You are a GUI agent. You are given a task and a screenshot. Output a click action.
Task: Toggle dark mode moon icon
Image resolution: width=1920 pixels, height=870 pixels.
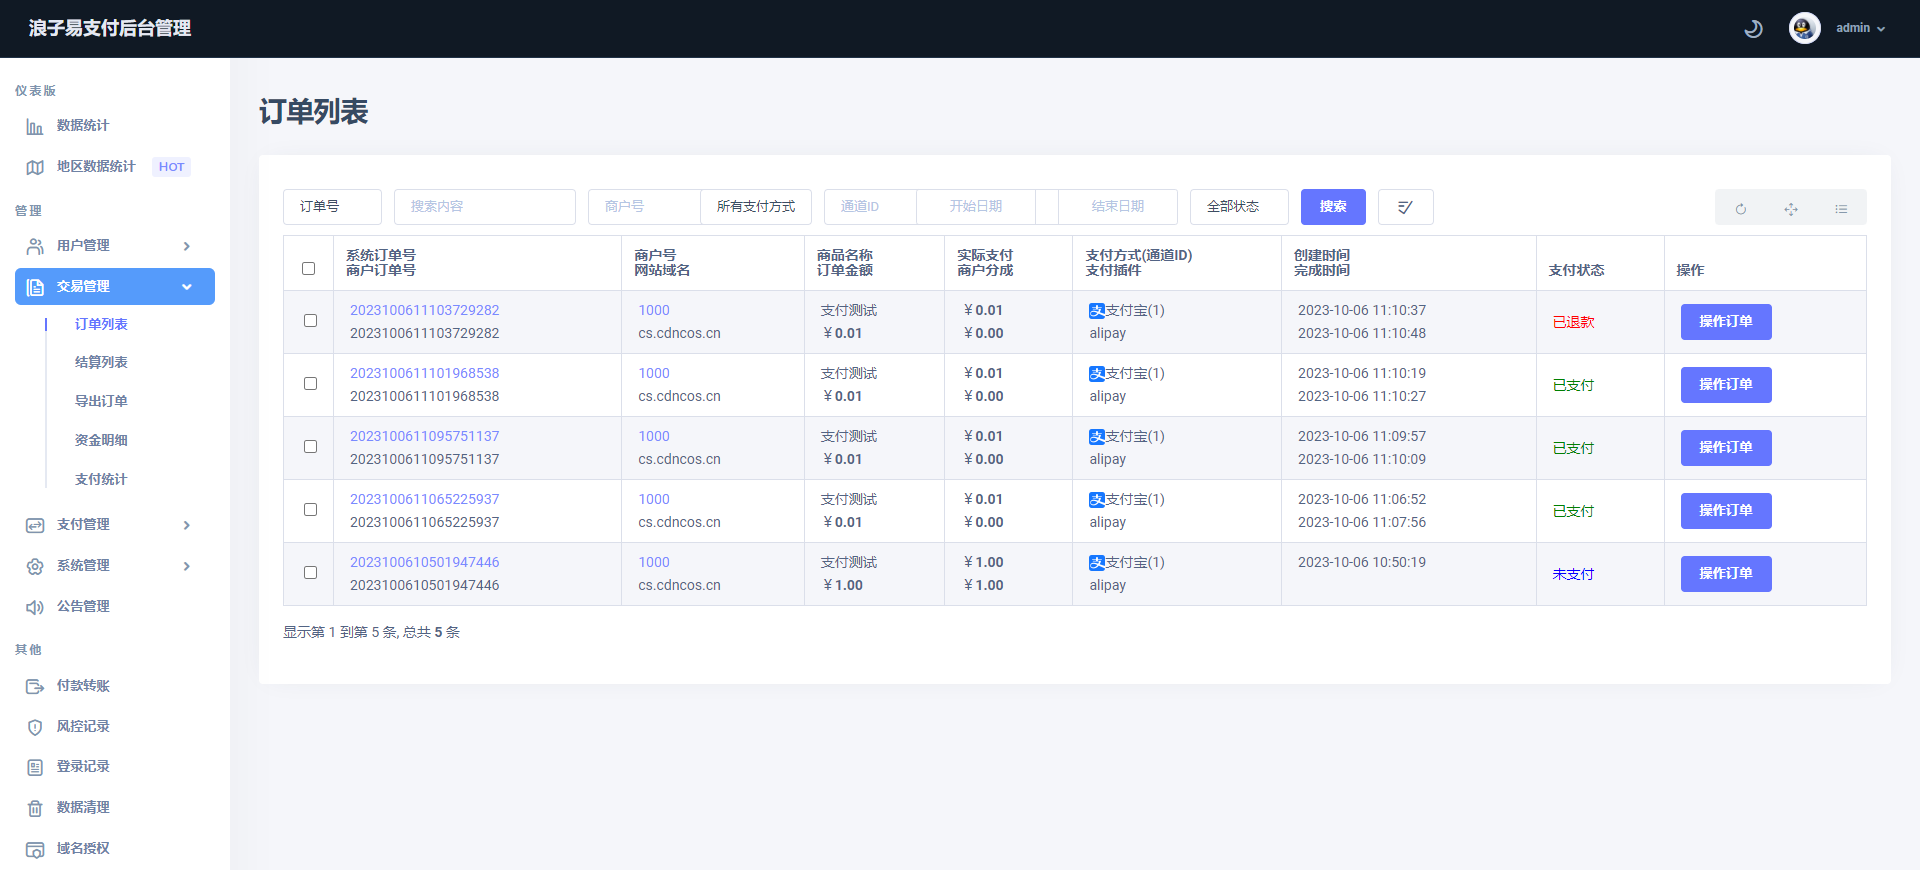(1753, 29)
